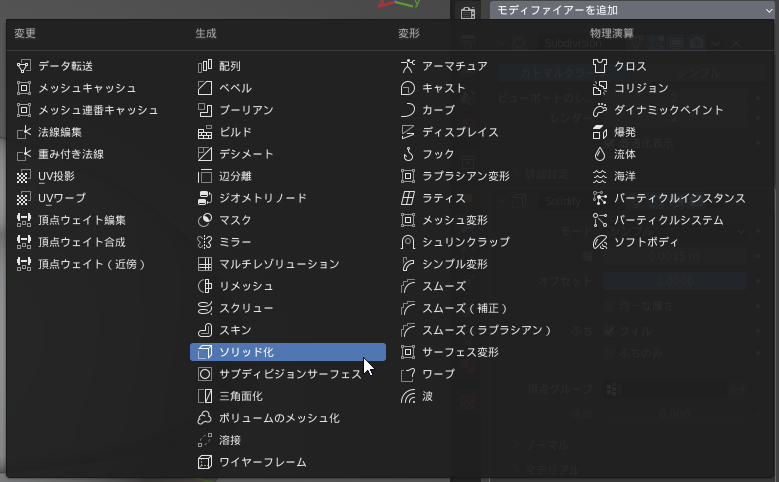
Task: Click the Boolean (ブーリアン) modifier icon
Action: (205, 110)
